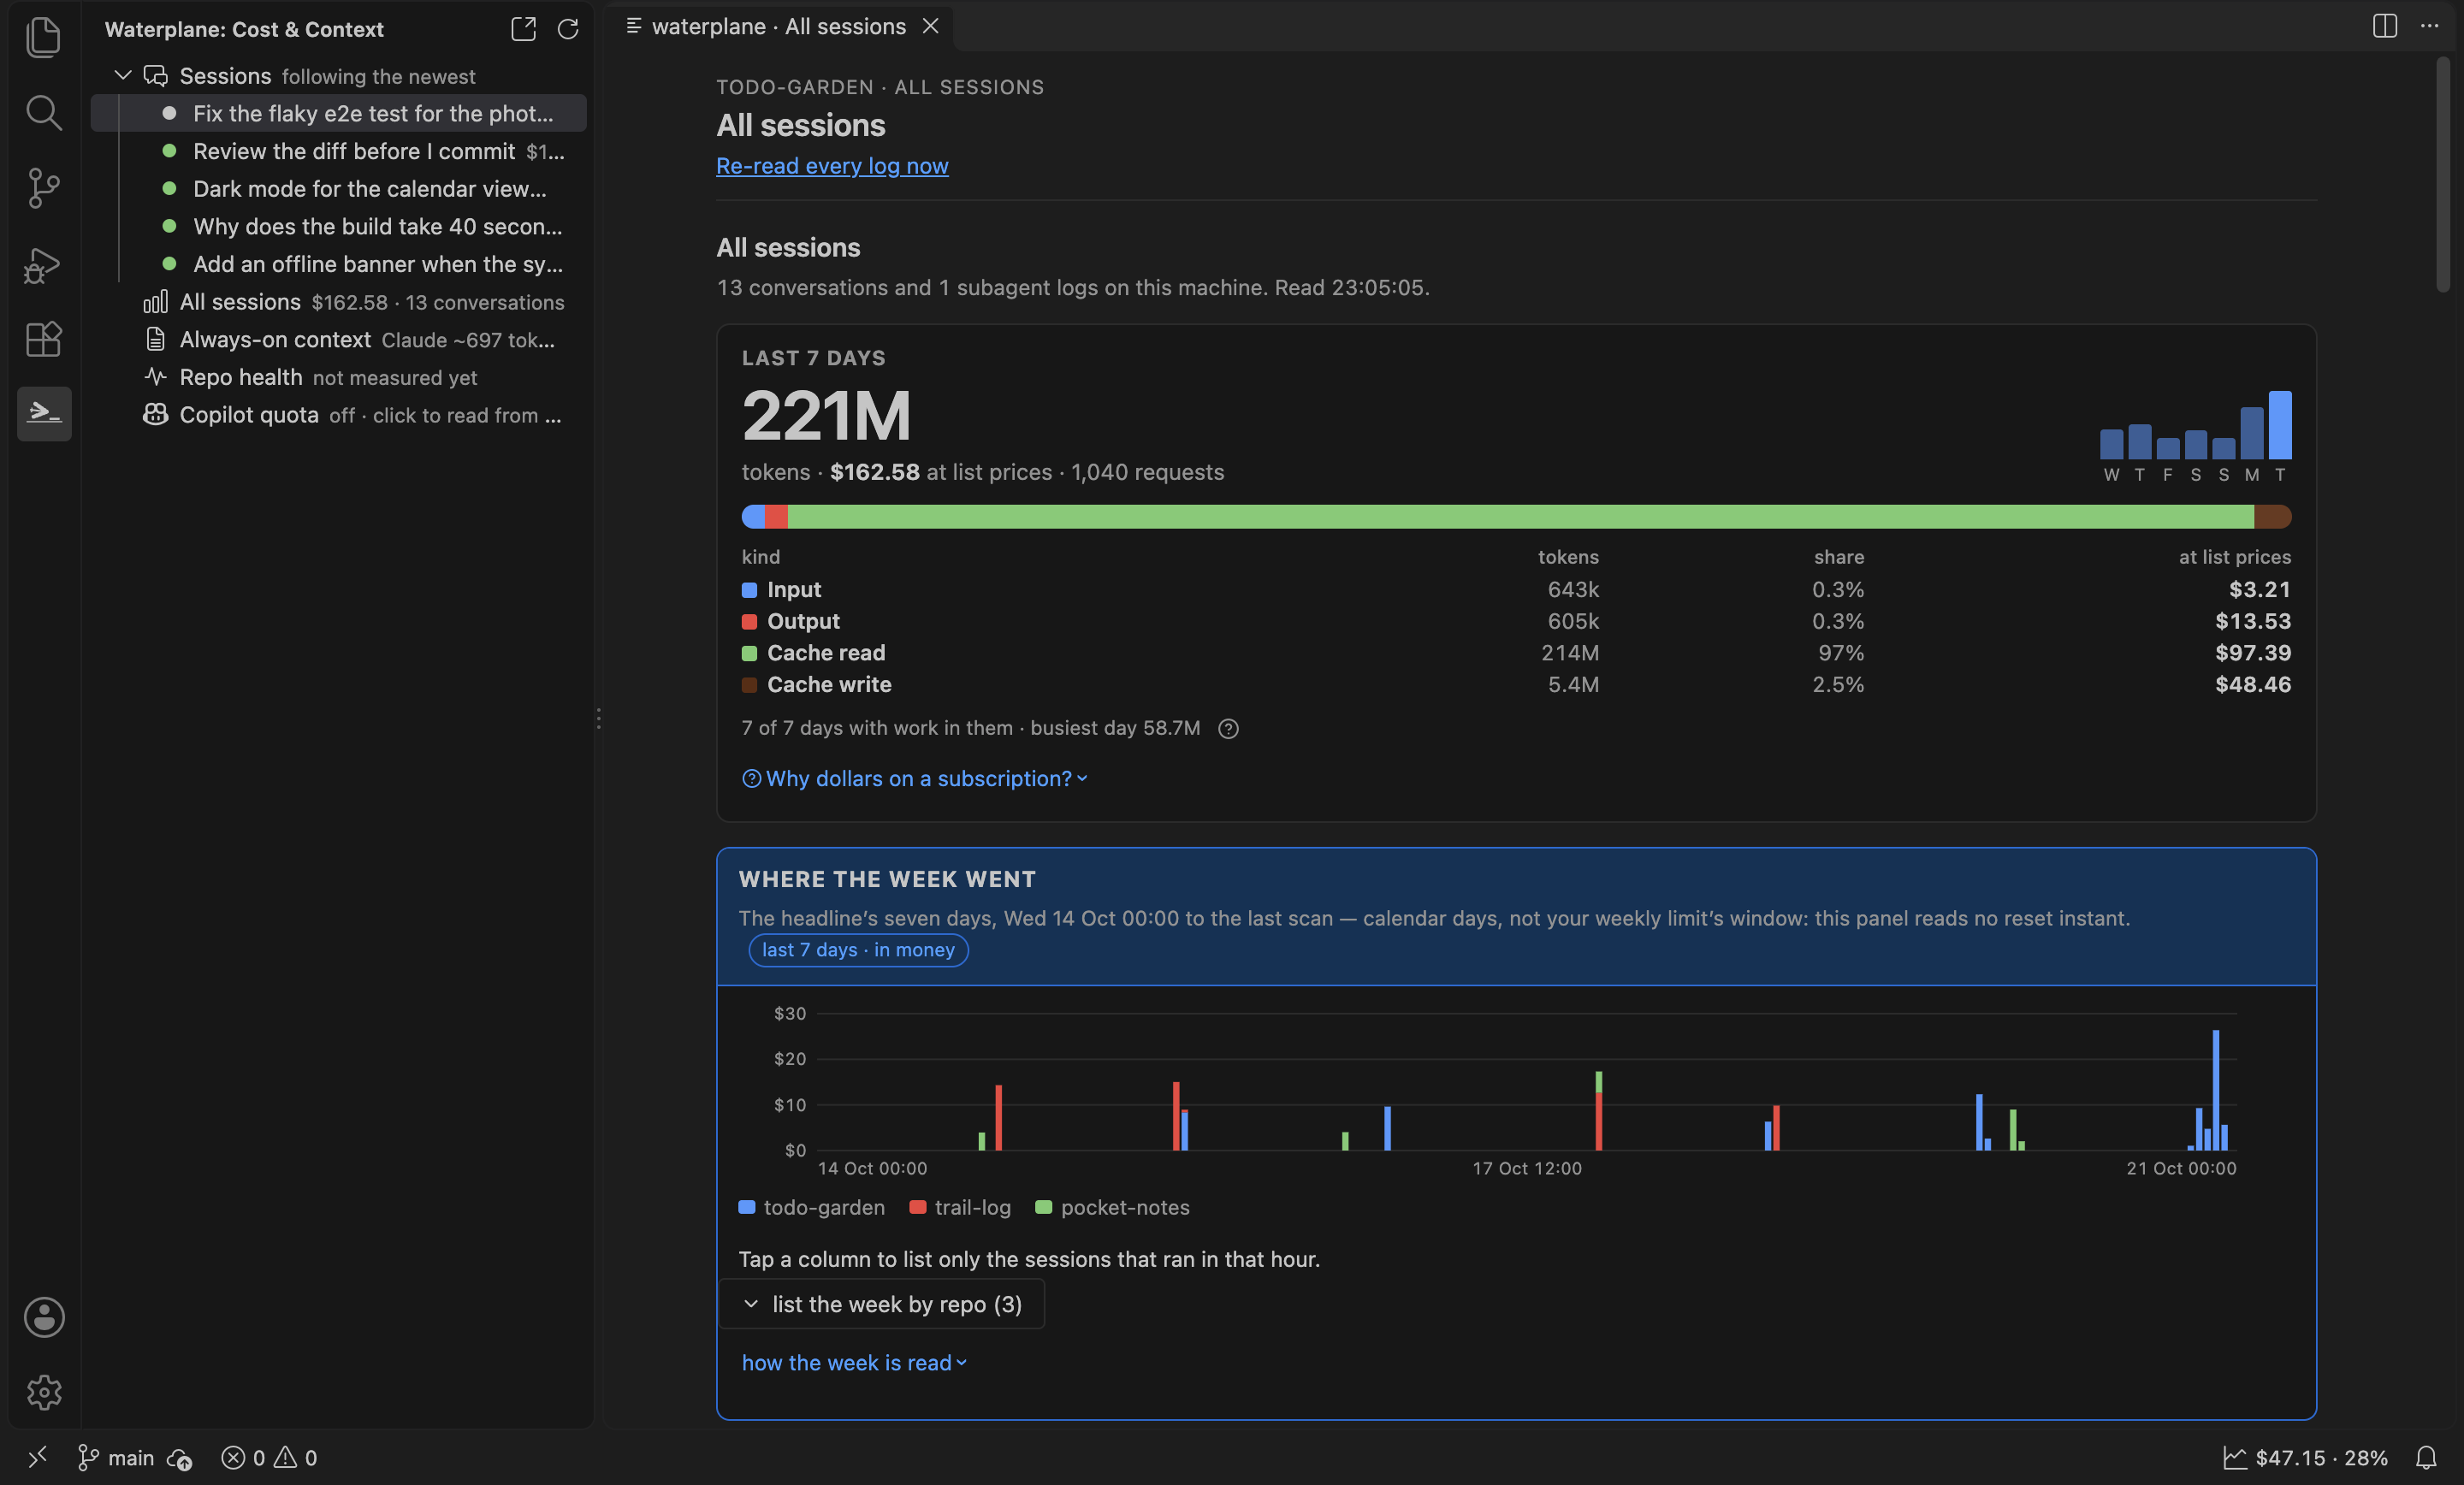The width and height of the screenshot is (2464, 1485).
Task: Expand 'list the week by repo (3)'
Action: (x=881, y=1304)
